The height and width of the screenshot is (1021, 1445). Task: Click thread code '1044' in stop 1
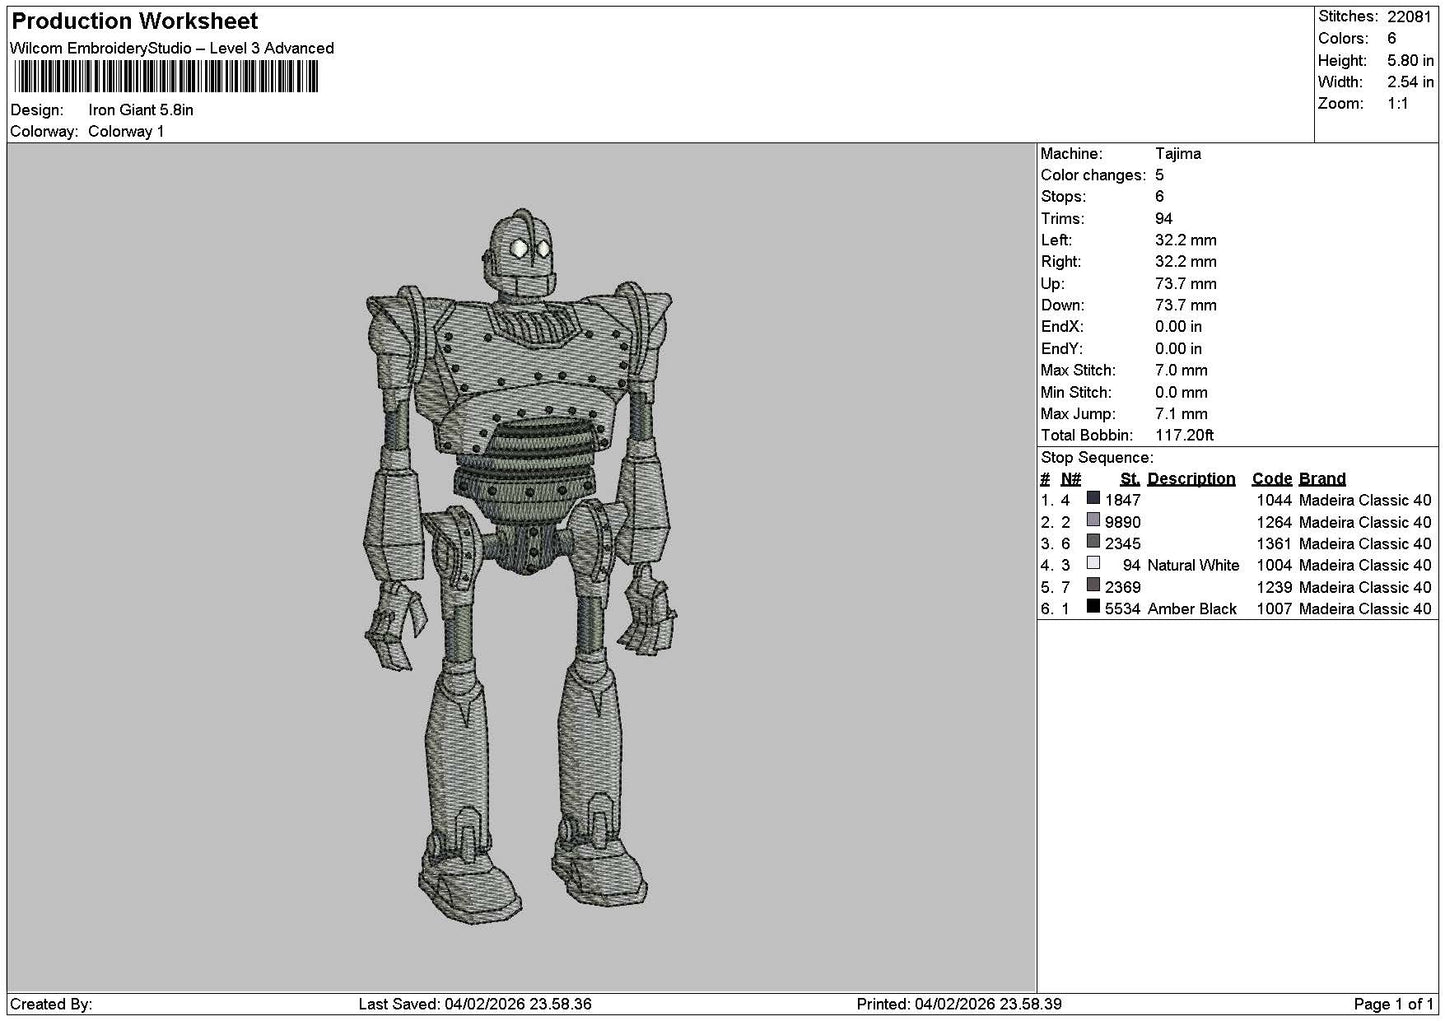[1274, 500]
